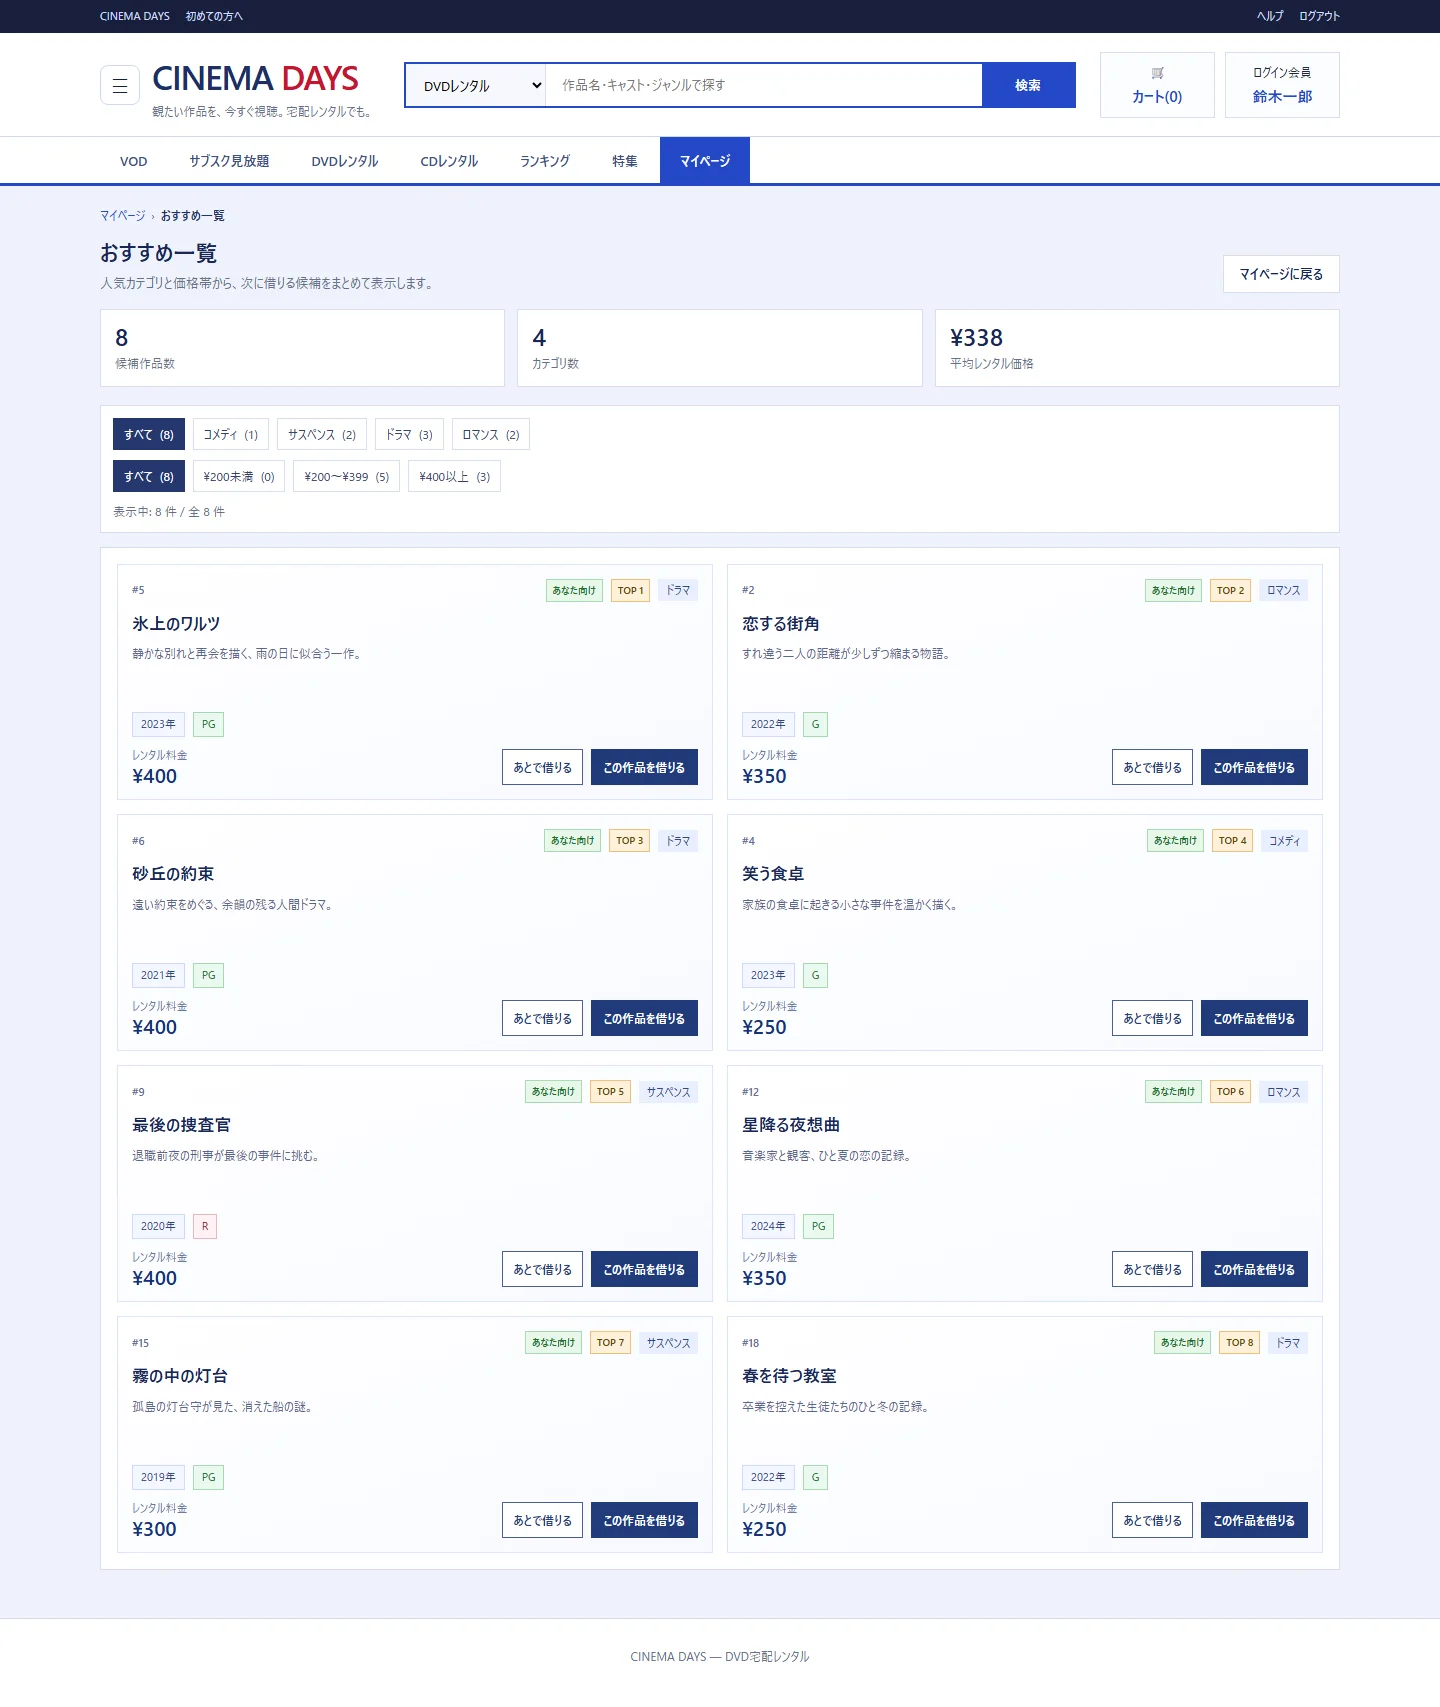Open the ログイン会員 鈴木一郎 account box
The height and width of the screenshot is (1707, 1440).
(1282, 85)
